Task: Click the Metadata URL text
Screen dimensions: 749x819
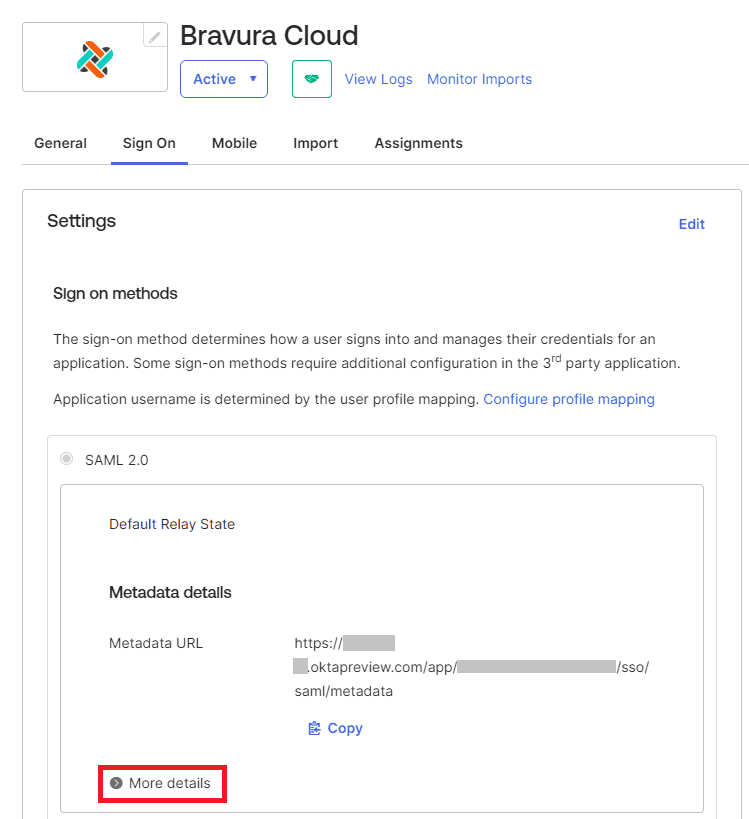Action: pos(471,667)
